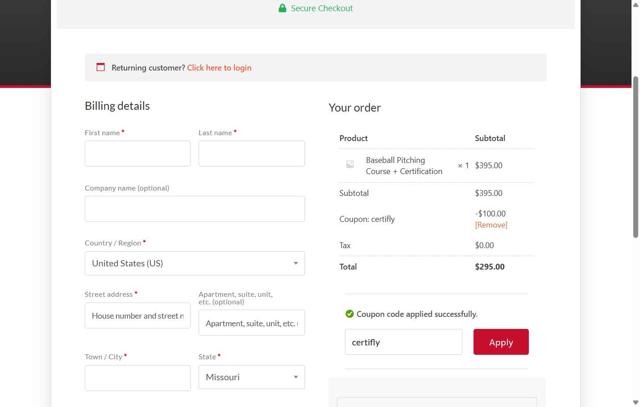Click the Subtotal row $395.00 value
Image resolution: width=640 pixels, height=407 pixels.
(488, 193)
